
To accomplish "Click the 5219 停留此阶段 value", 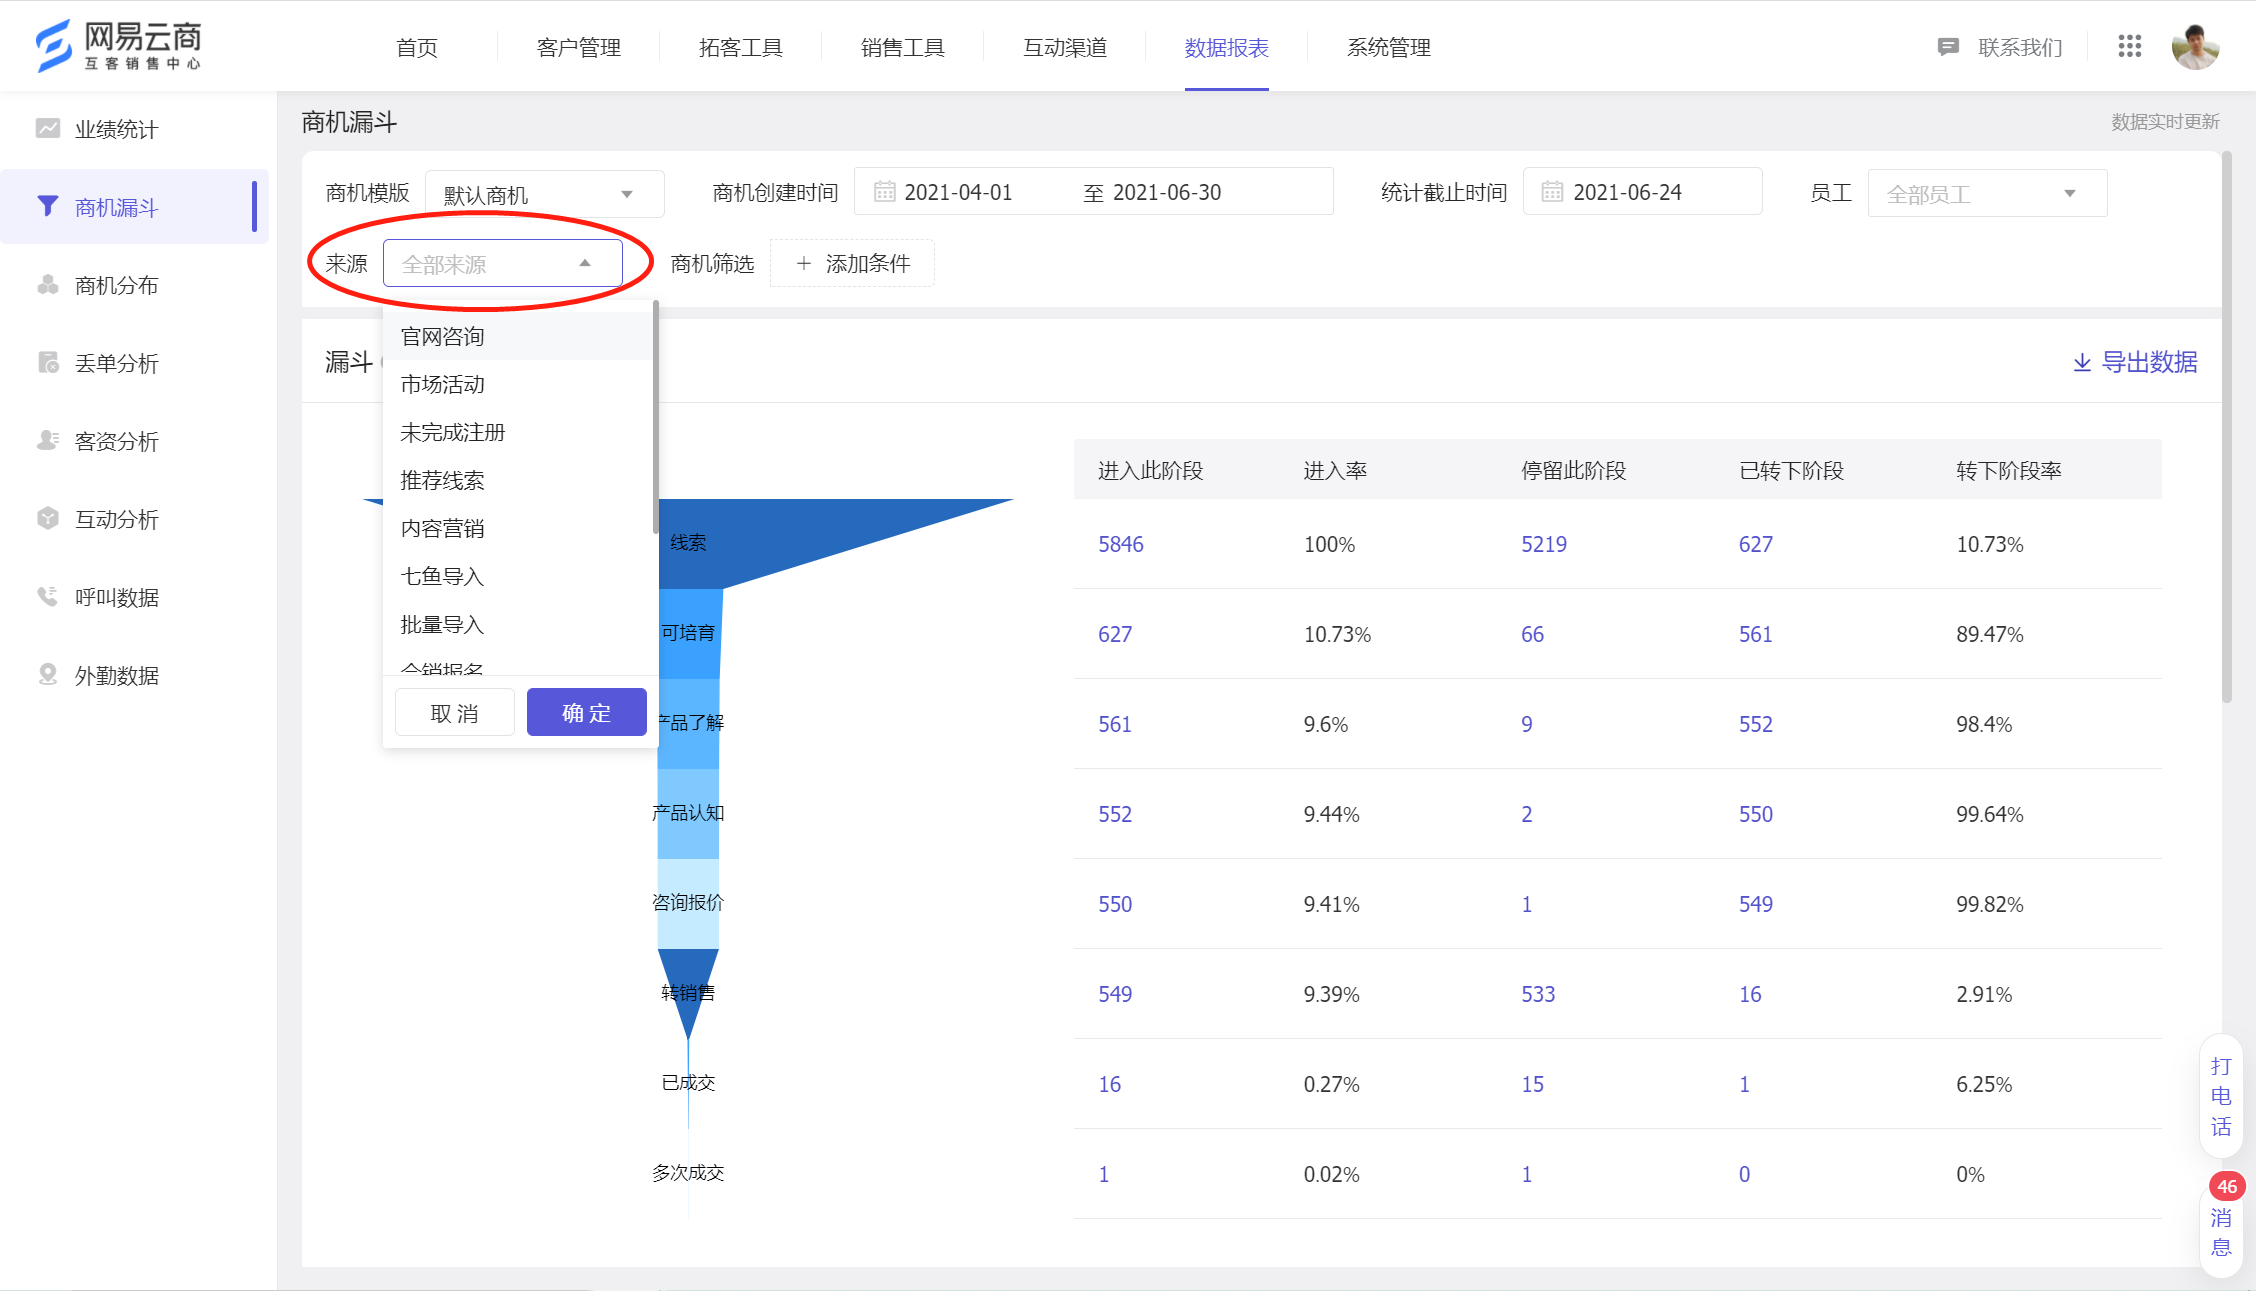I will click(x=1544, y=544).
